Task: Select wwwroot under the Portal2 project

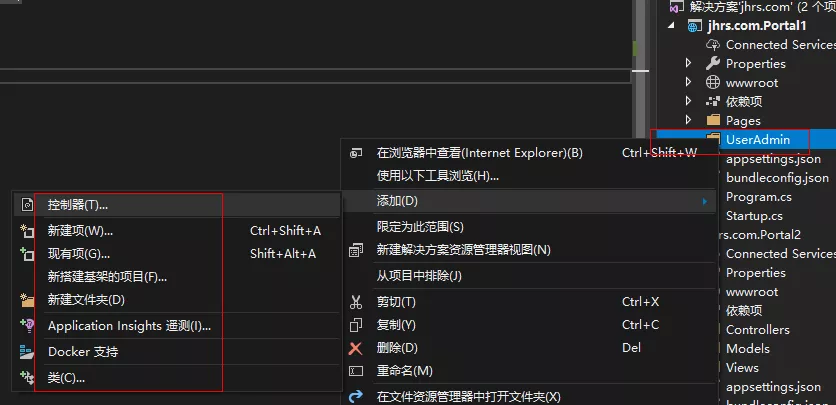Action: 752,292
